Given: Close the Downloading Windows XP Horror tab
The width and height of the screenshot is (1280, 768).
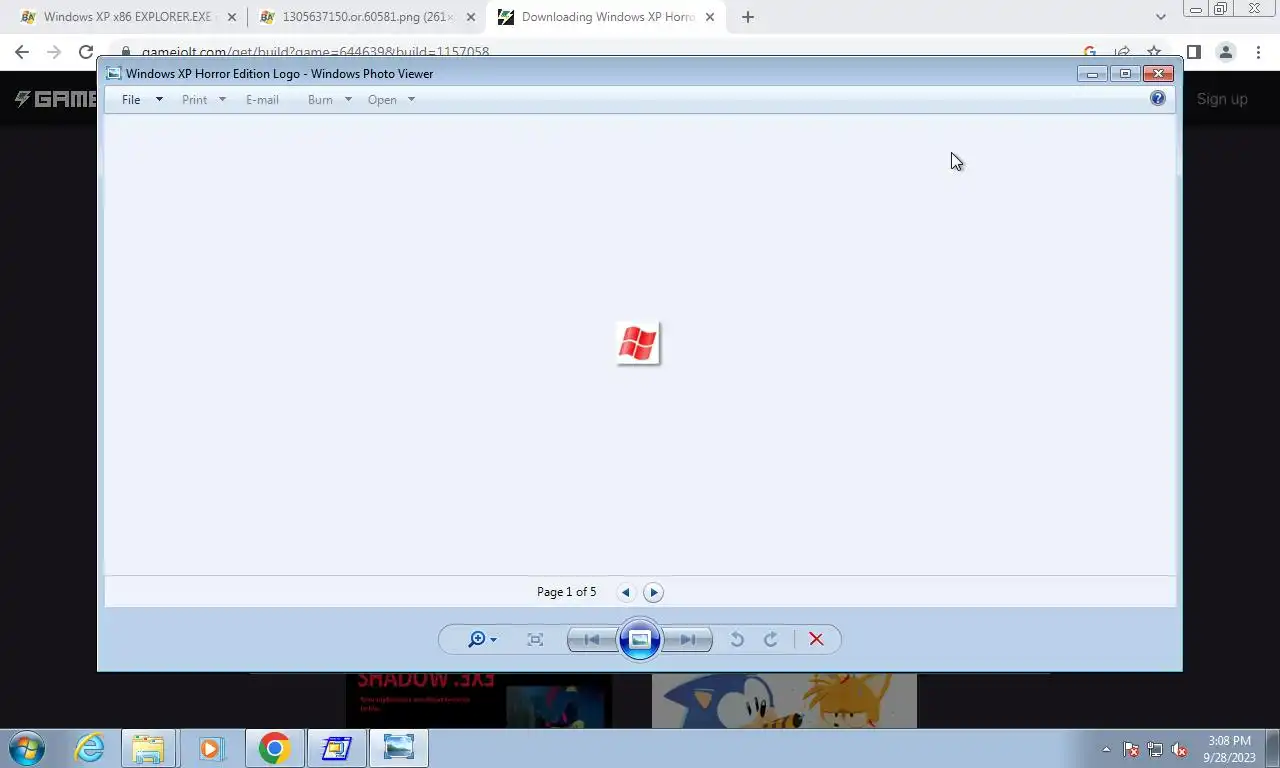Looking at the screenshot, I should point(710,17).
